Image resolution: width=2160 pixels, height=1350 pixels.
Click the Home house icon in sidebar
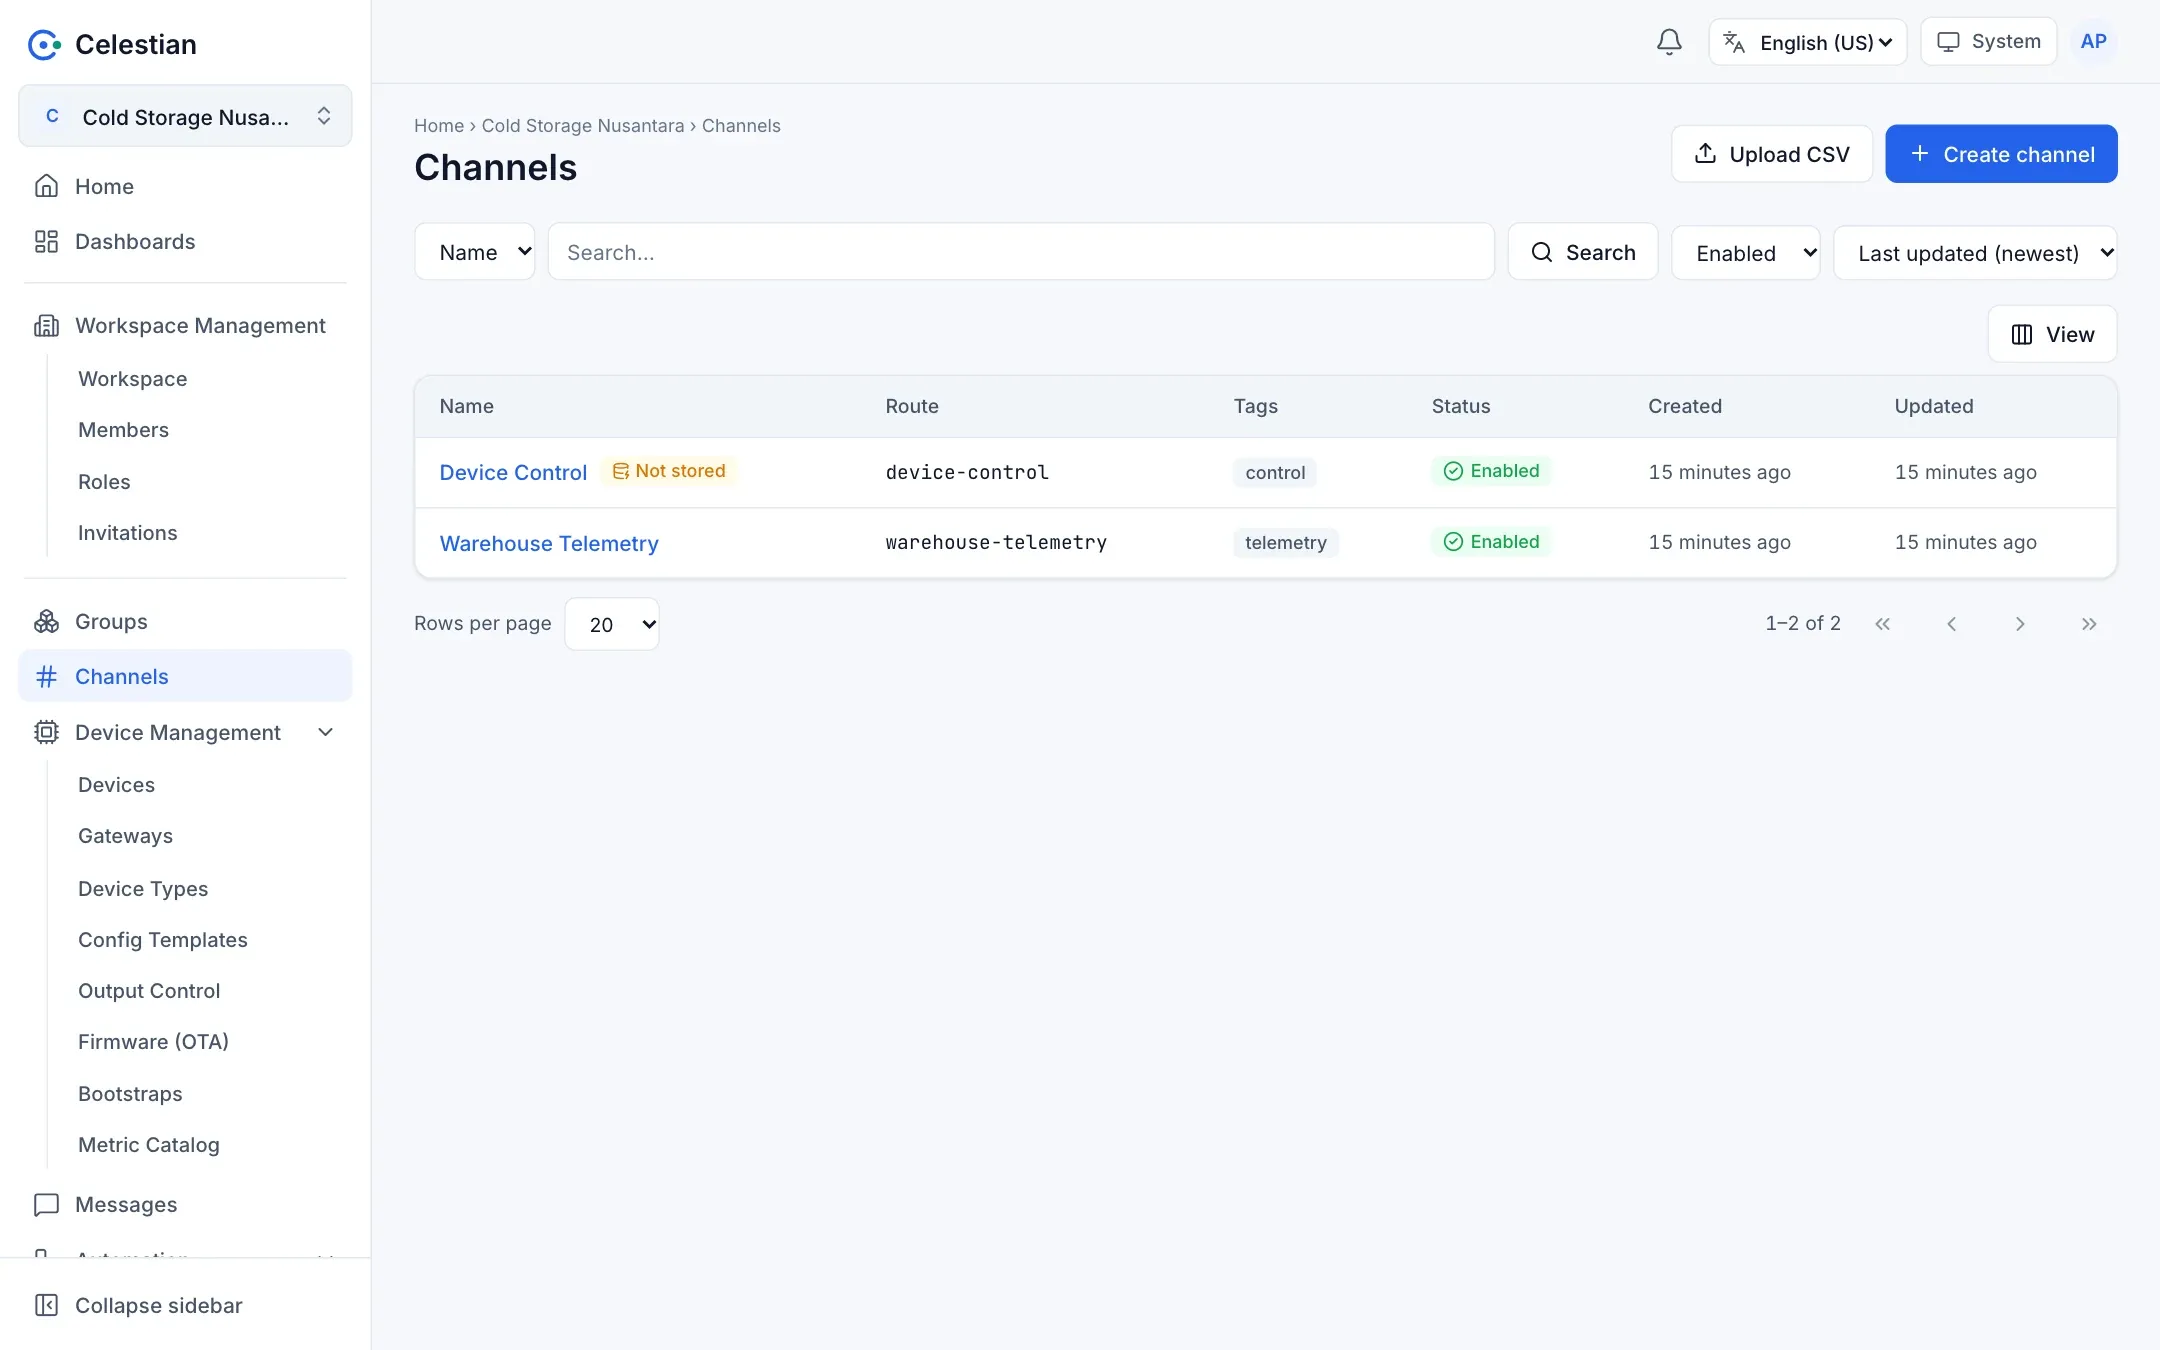coord(46,186)
